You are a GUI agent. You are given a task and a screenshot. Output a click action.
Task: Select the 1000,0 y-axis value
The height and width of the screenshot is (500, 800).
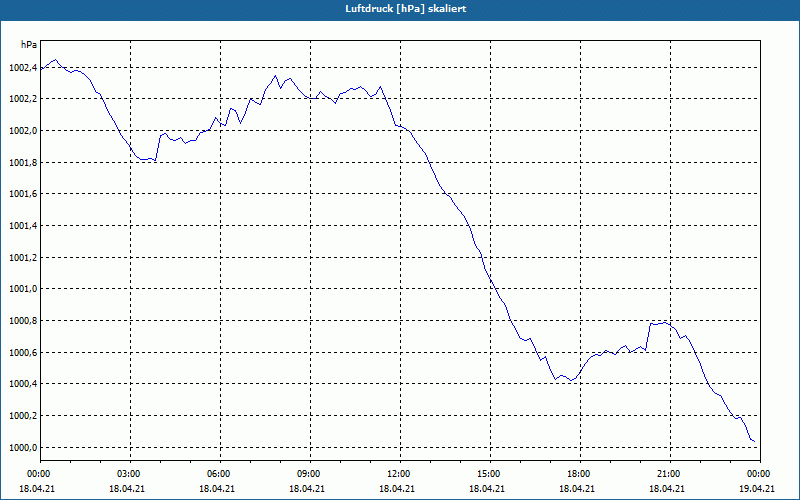click(23, 447)
